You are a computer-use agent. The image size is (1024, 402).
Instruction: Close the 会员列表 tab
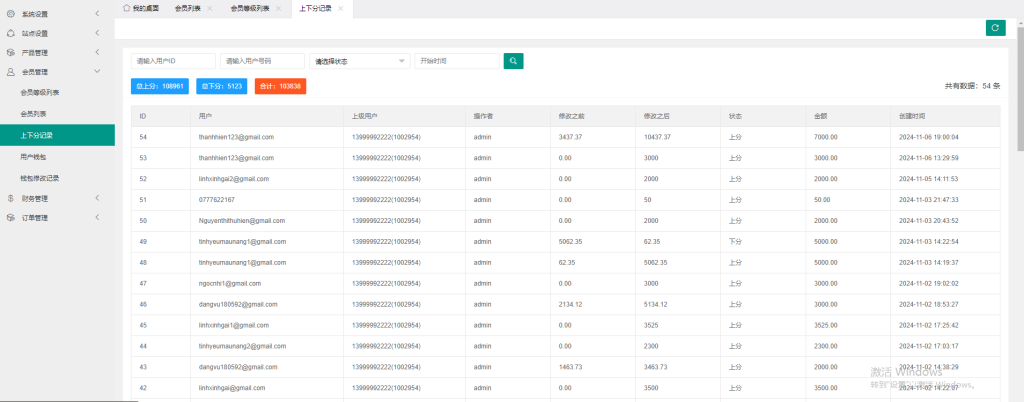[x=209, y=8]
